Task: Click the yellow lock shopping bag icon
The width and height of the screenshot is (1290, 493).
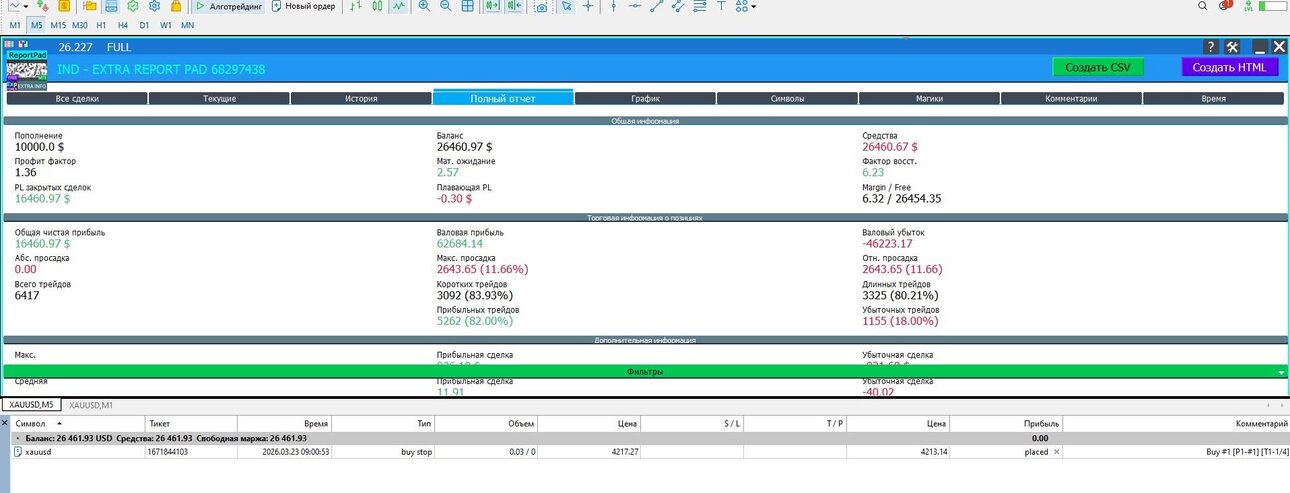Action: click(x=175, y=6)
